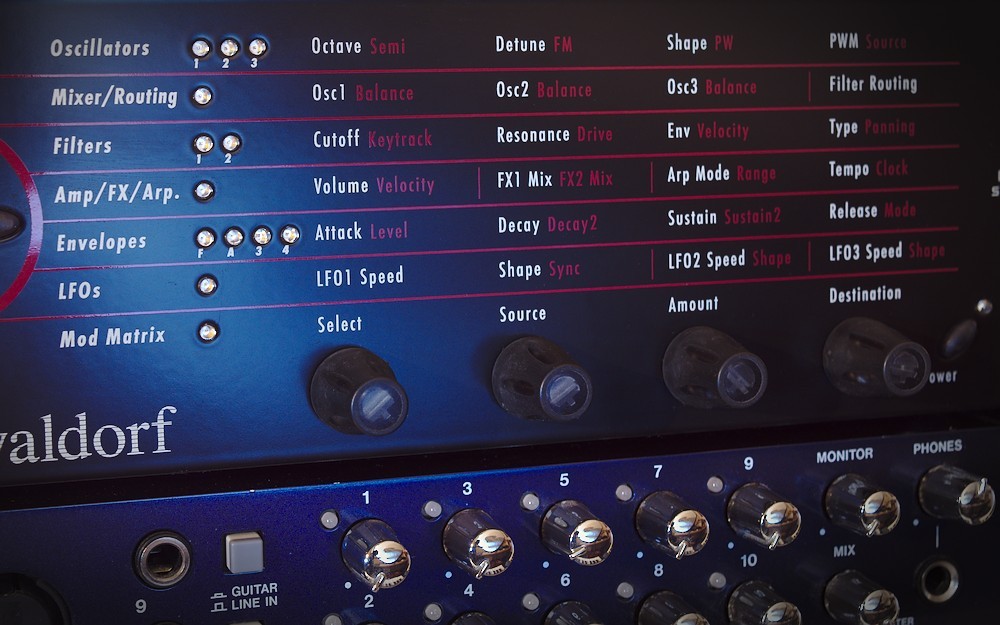Click the Envelopes row label
This screenshot has height=625, width=1000.
[x=101, y=242]
